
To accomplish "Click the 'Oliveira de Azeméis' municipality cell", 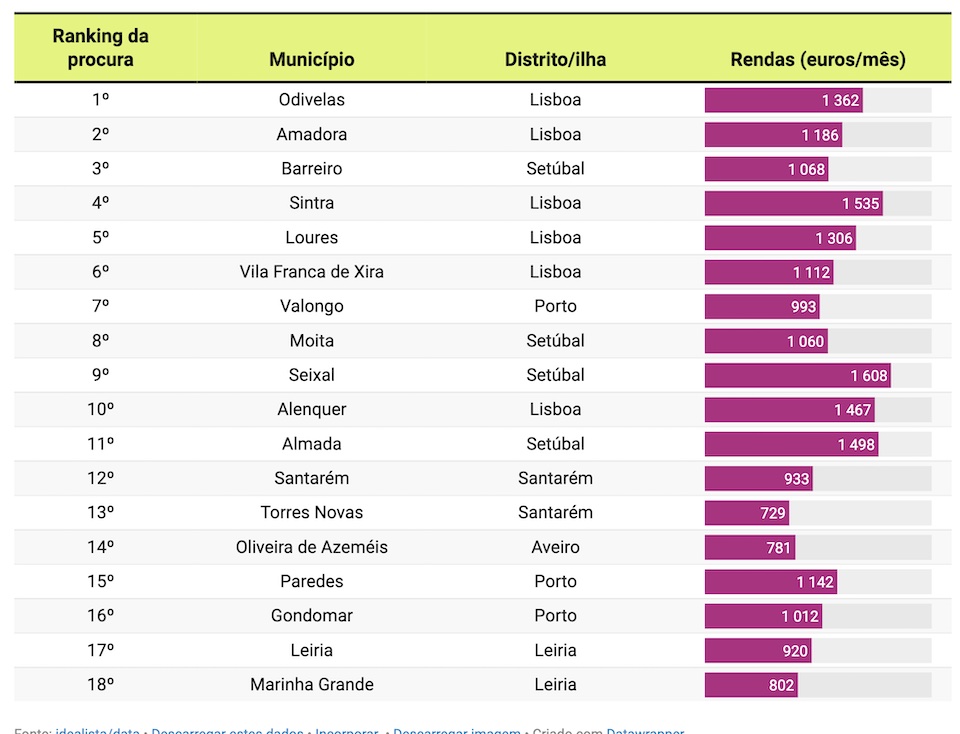I will click(x=311, y=547).
